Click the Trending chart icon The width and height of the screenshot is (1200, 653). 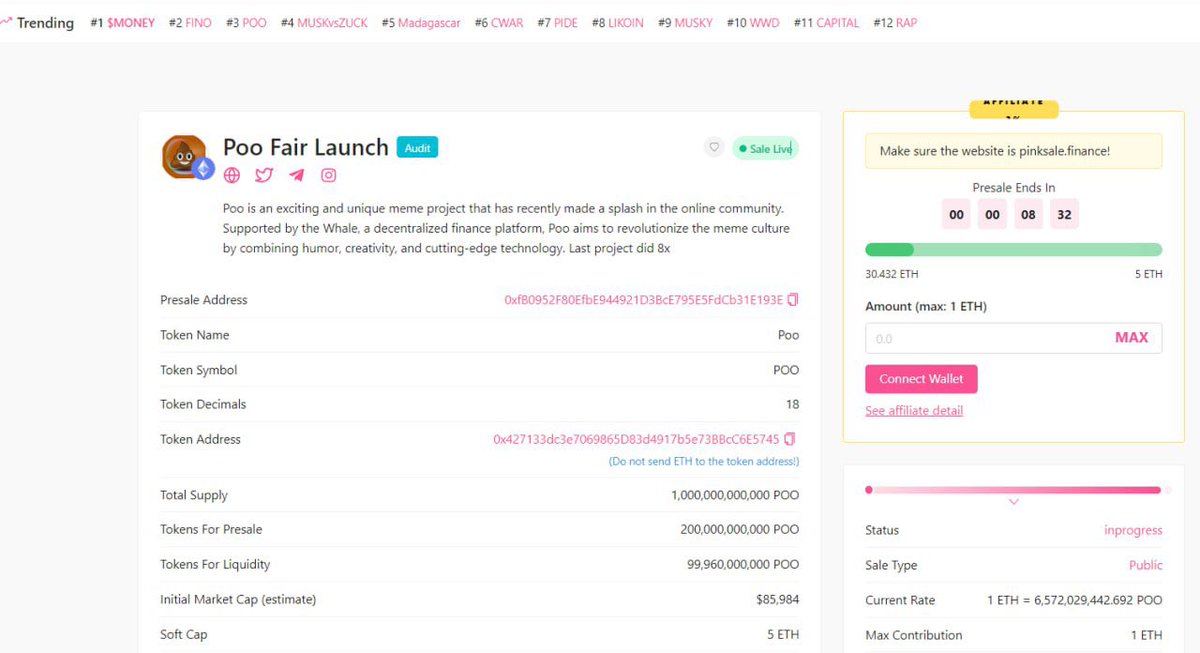pyautogui.click(x=6, y=22)
